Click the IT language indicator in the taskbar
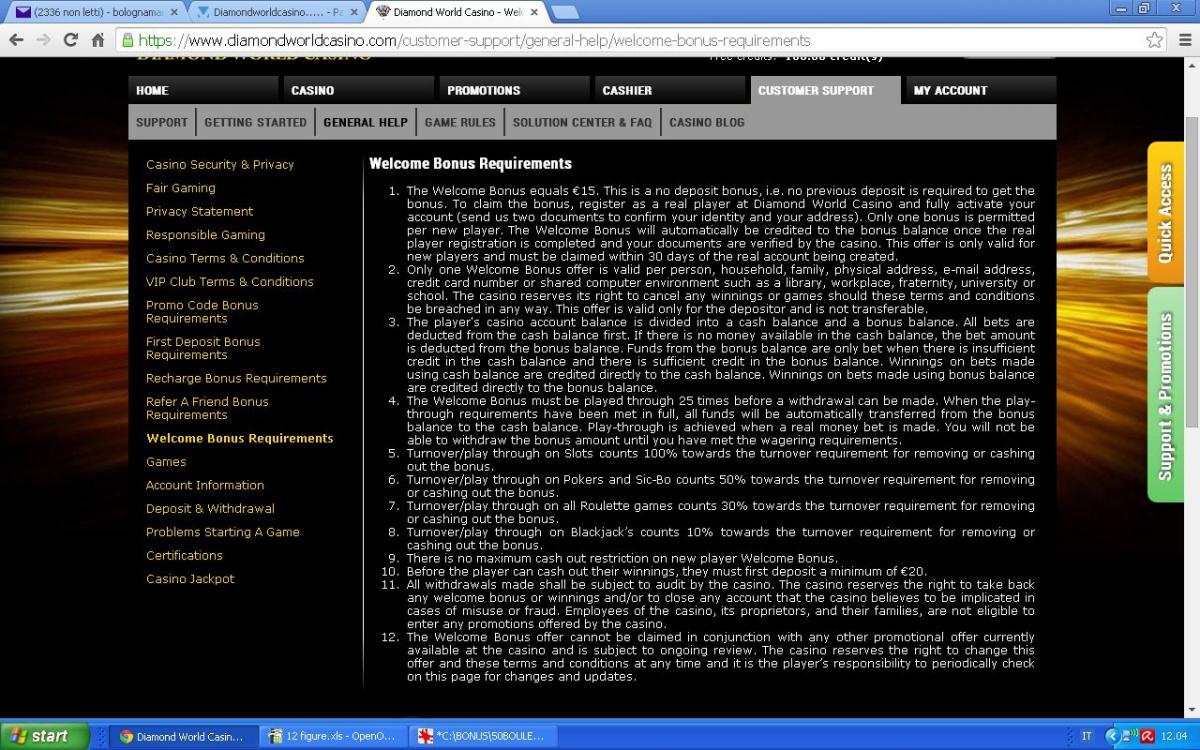The image size is (1200, 750). (1087, 737)
